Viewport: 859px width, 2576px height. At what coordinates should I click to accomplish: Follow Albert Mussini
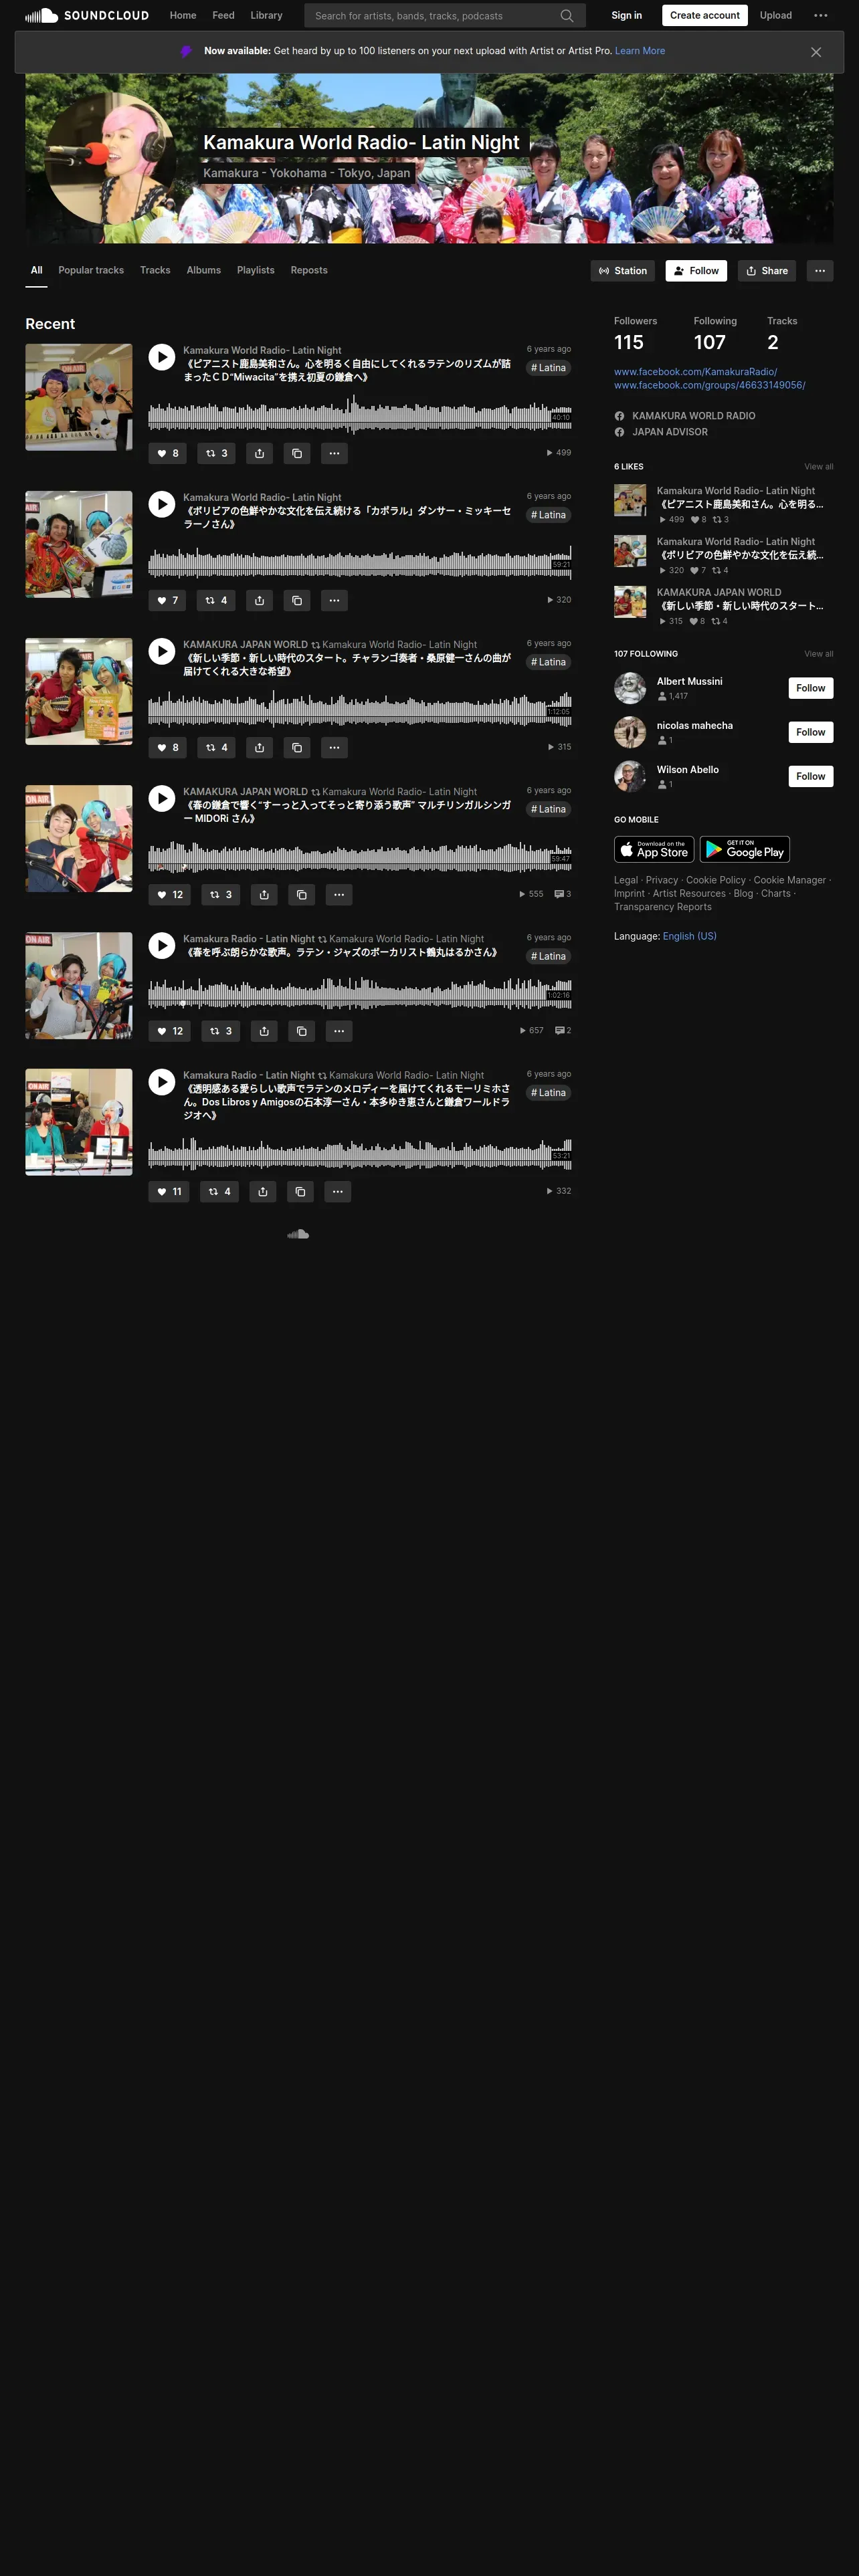coord(811,688)
